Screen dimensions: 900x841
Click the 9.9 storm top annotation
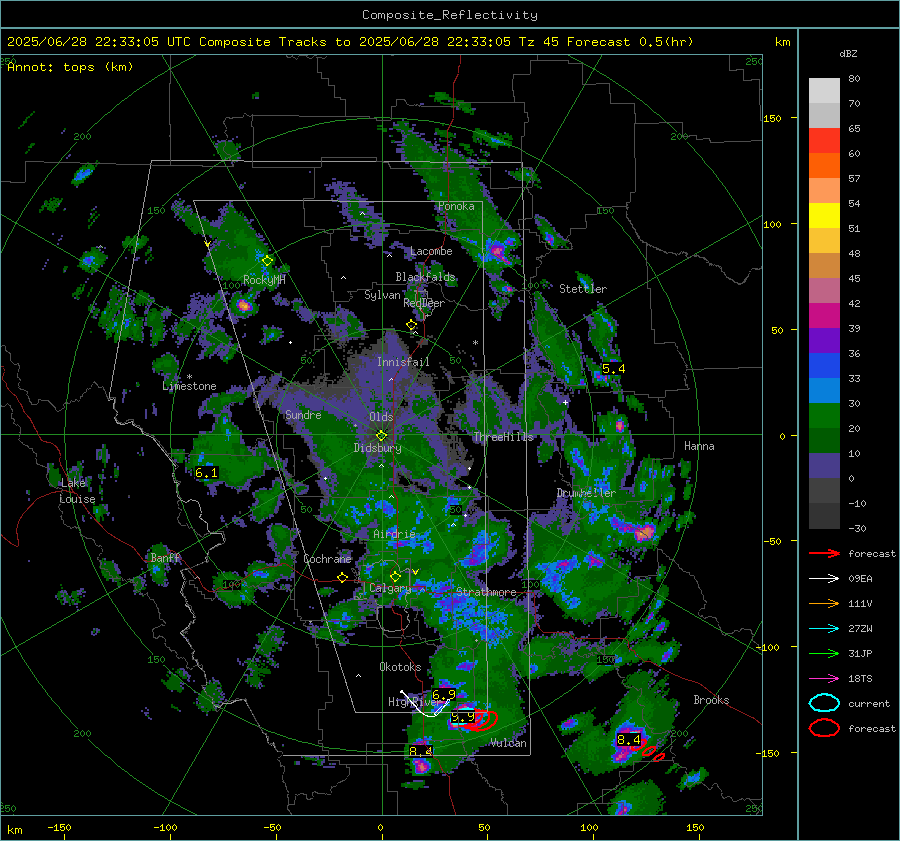[463, 717]
